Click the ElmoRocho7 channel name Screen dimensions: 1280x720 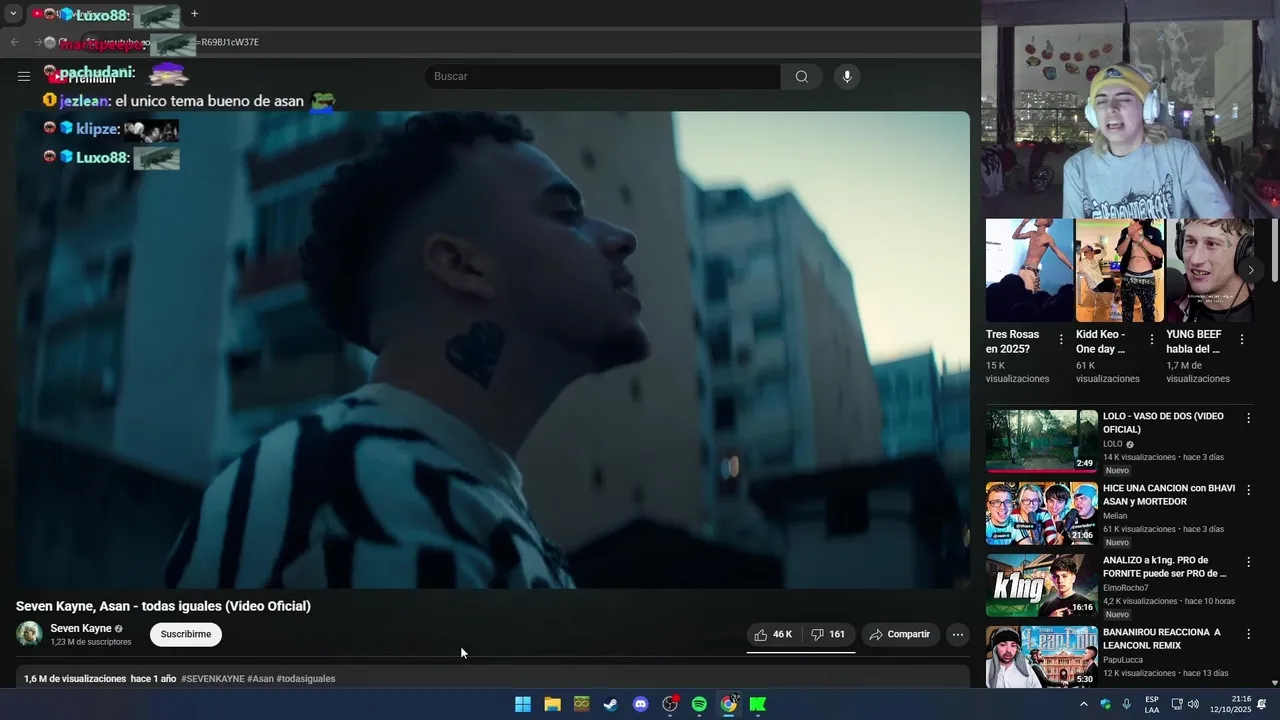(1127, 588)
